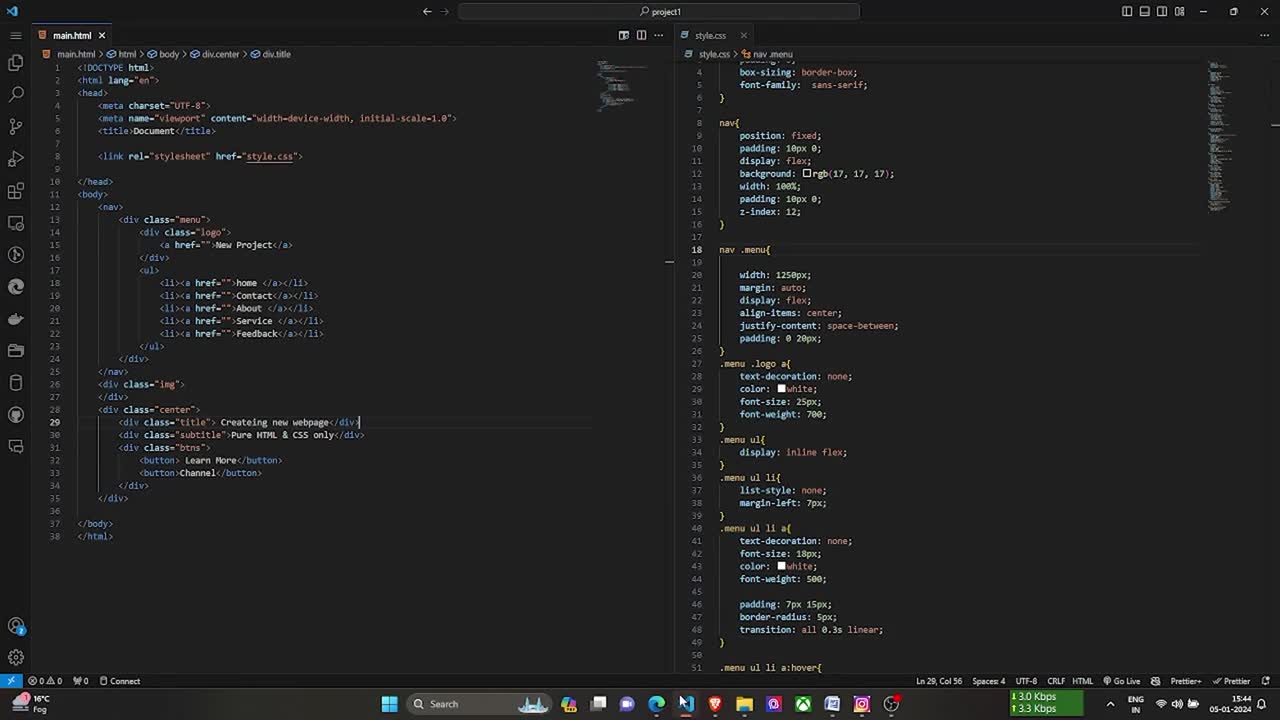Open the Manage gear icon
This screenshot has width=1280, height=720.
15,658
